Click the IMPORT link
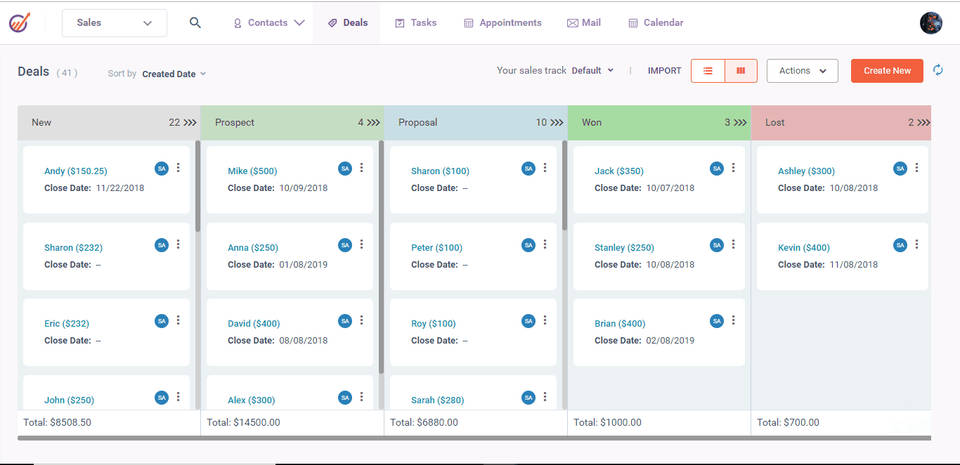The height and width of the screenshot is (465, 960). pyautogui.click(x=664, y=71)
